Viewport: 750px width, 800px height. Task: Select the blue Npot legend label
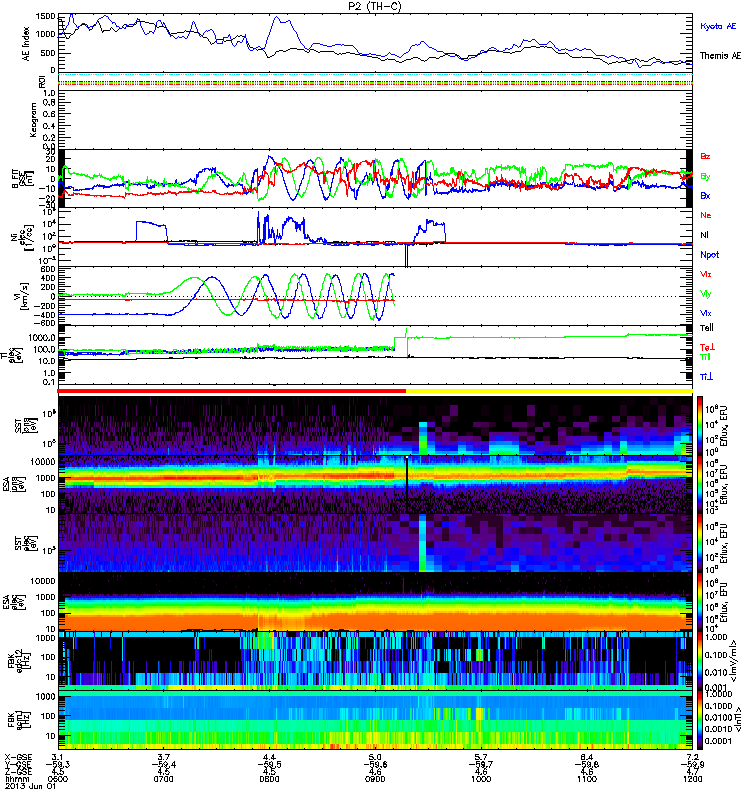click(x=709, y=255)
